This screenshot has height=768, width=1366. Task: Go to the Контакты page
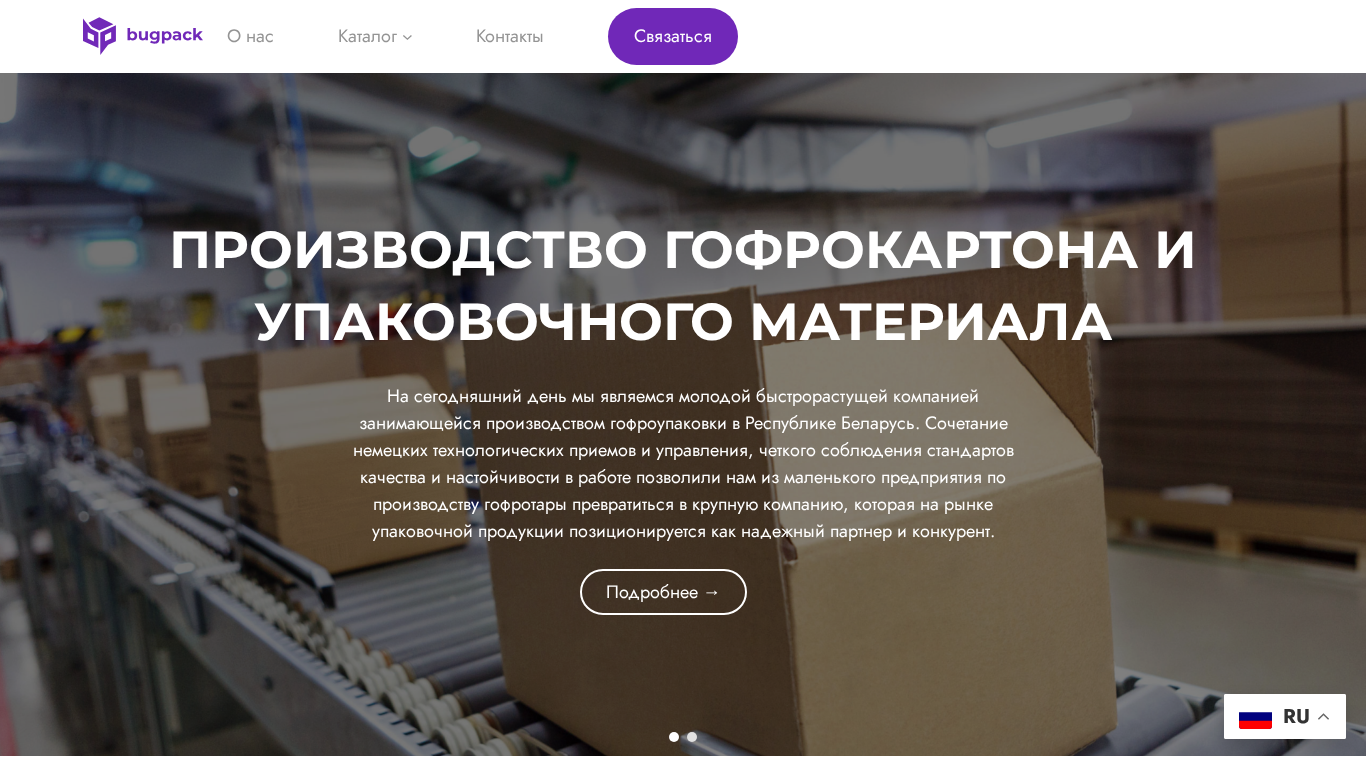click(x=509, y=36)
